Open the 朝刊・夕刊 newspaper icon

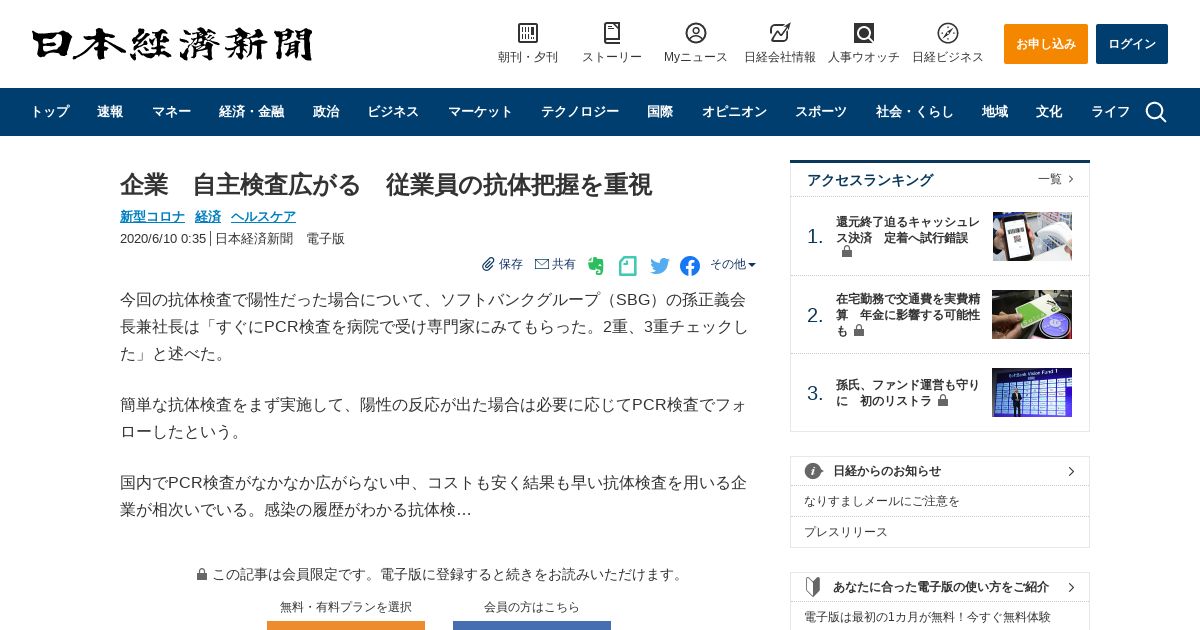[528, 33]
